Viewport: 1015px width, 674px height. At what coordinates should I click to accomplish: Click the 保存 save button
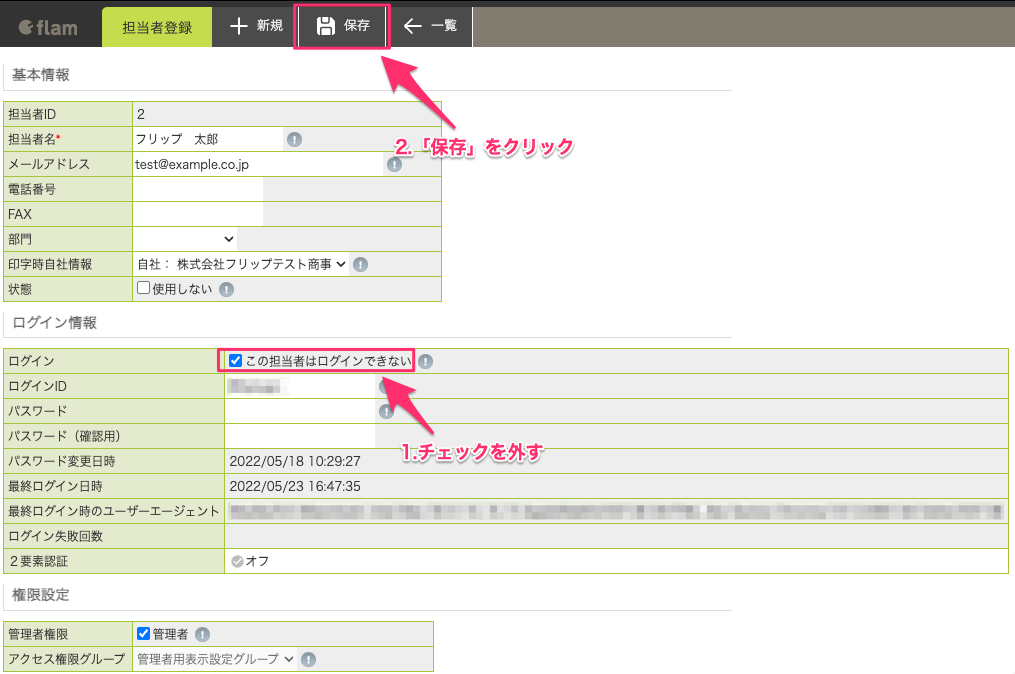342,26
